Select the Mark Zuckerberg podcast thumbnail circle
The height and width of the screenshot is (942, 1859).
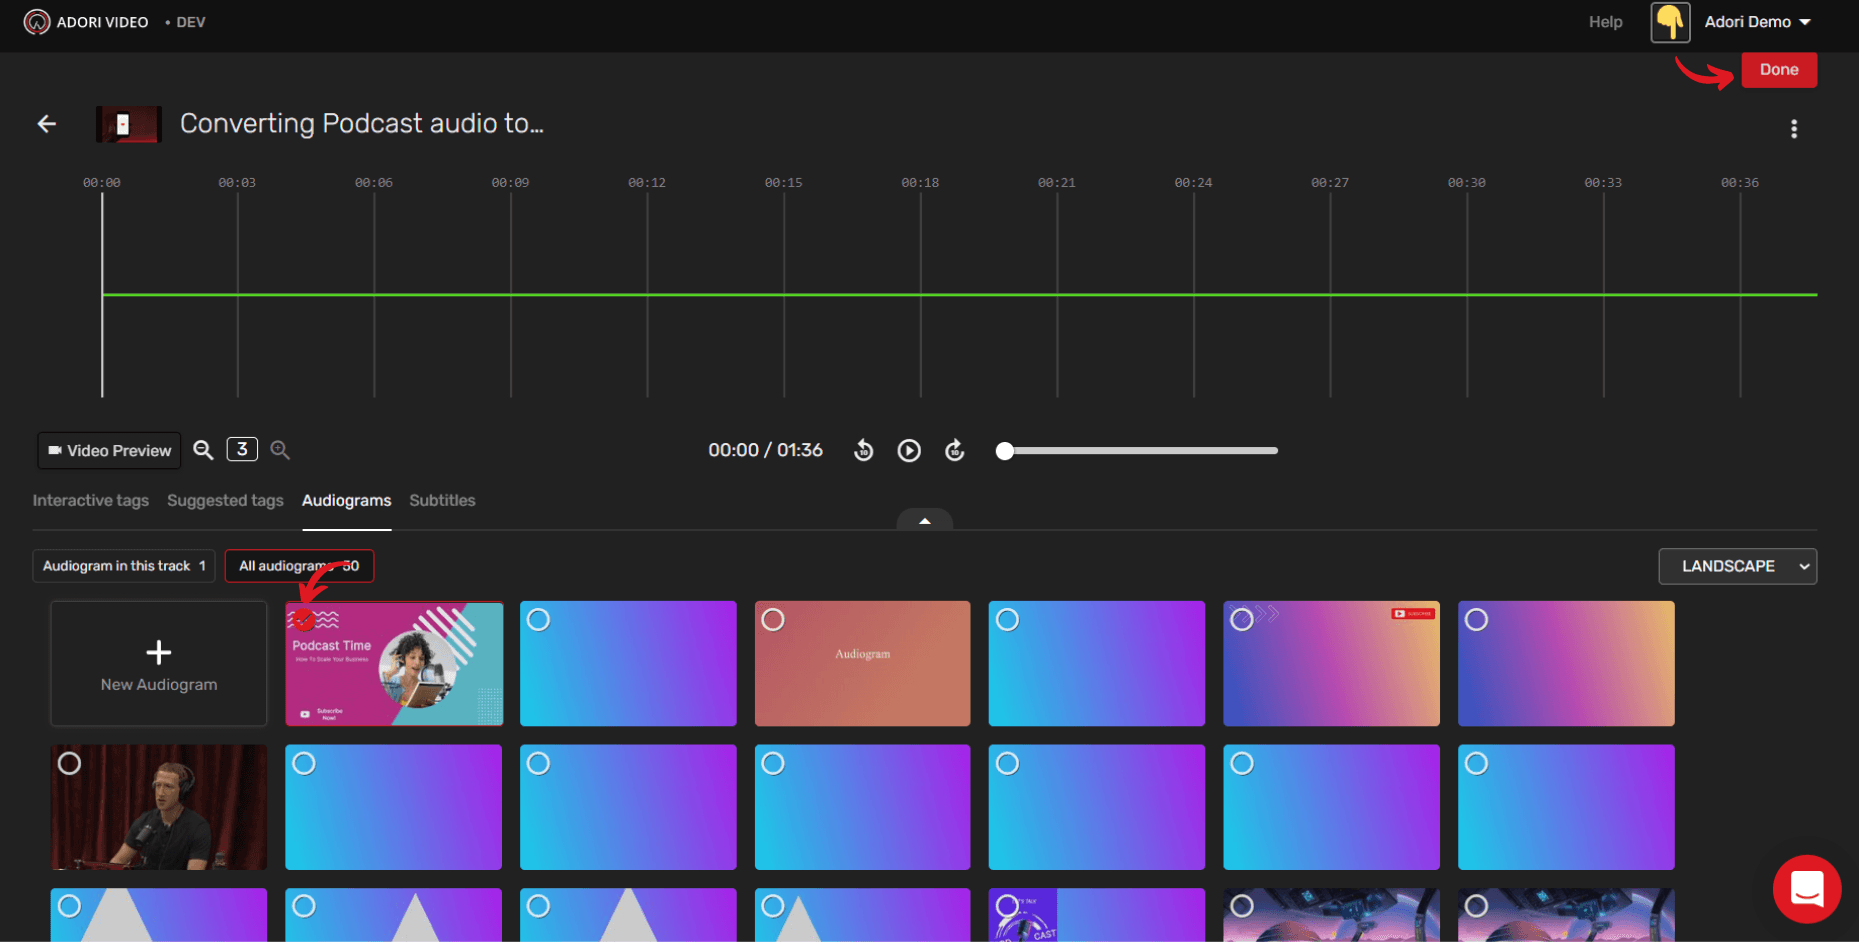click(x=69, y=763)
